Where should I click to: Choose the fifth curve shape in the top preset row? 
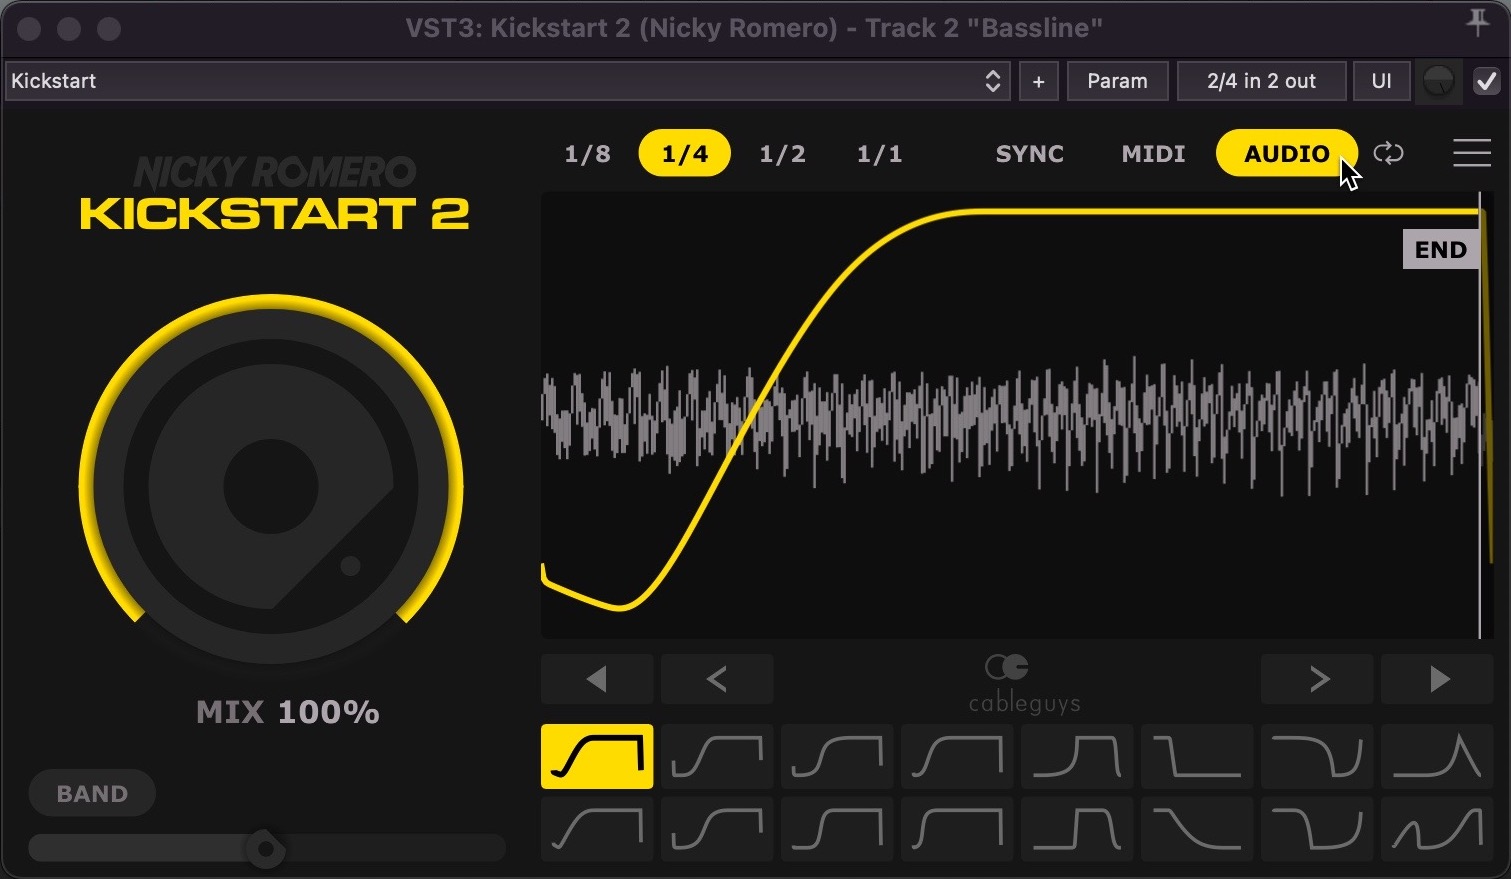click(x=1077, y=756)
